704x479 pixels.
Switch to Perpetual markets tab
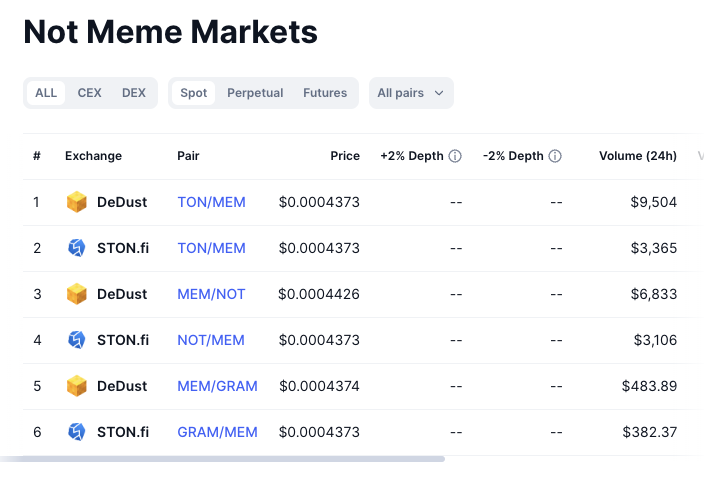tap(255, 93)
